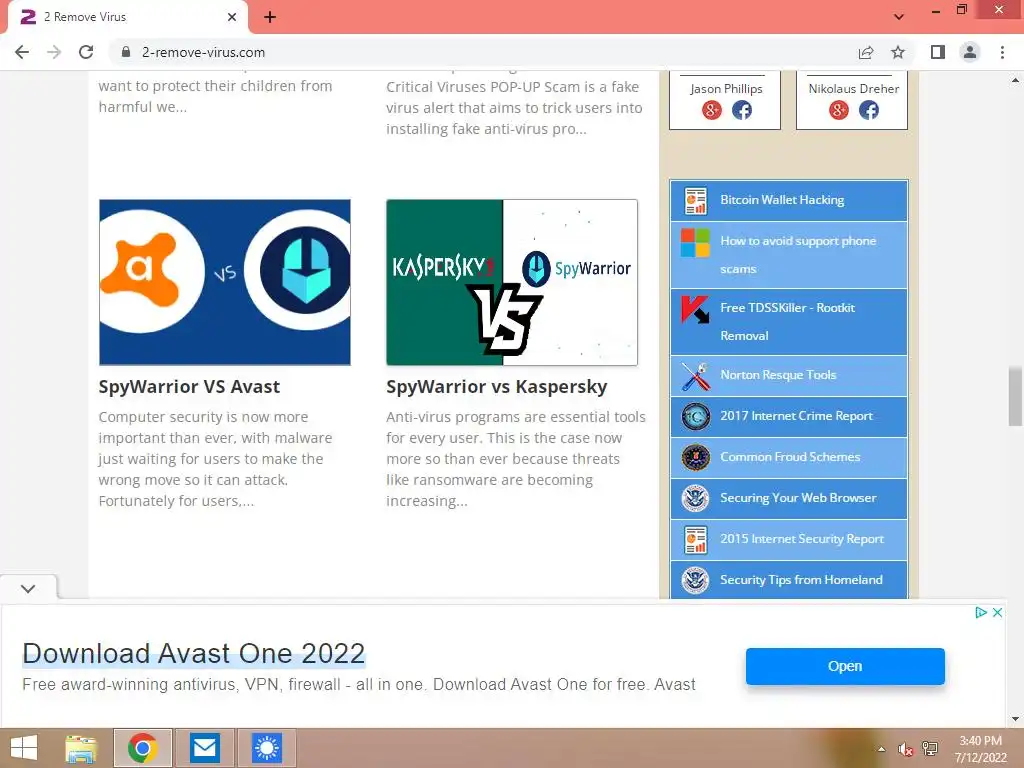
Task: Click the address bar URL field
Action: (x=483, y=52)
